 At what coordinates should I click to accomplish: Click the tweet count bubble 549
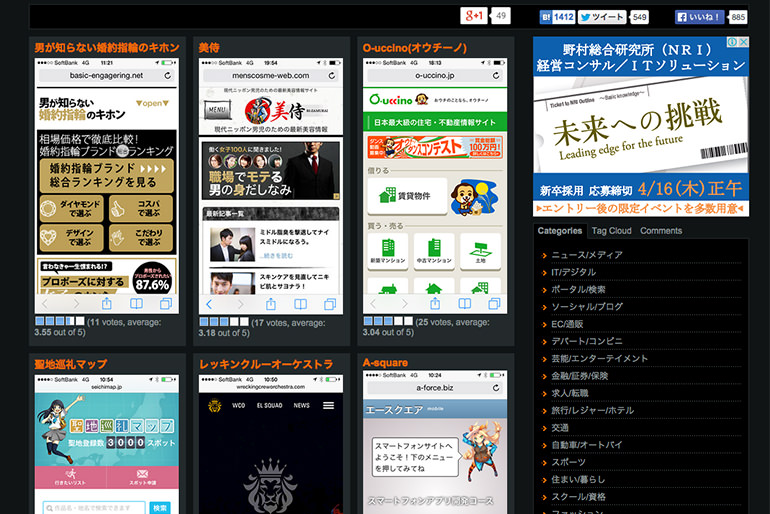(x=639, y=17)
